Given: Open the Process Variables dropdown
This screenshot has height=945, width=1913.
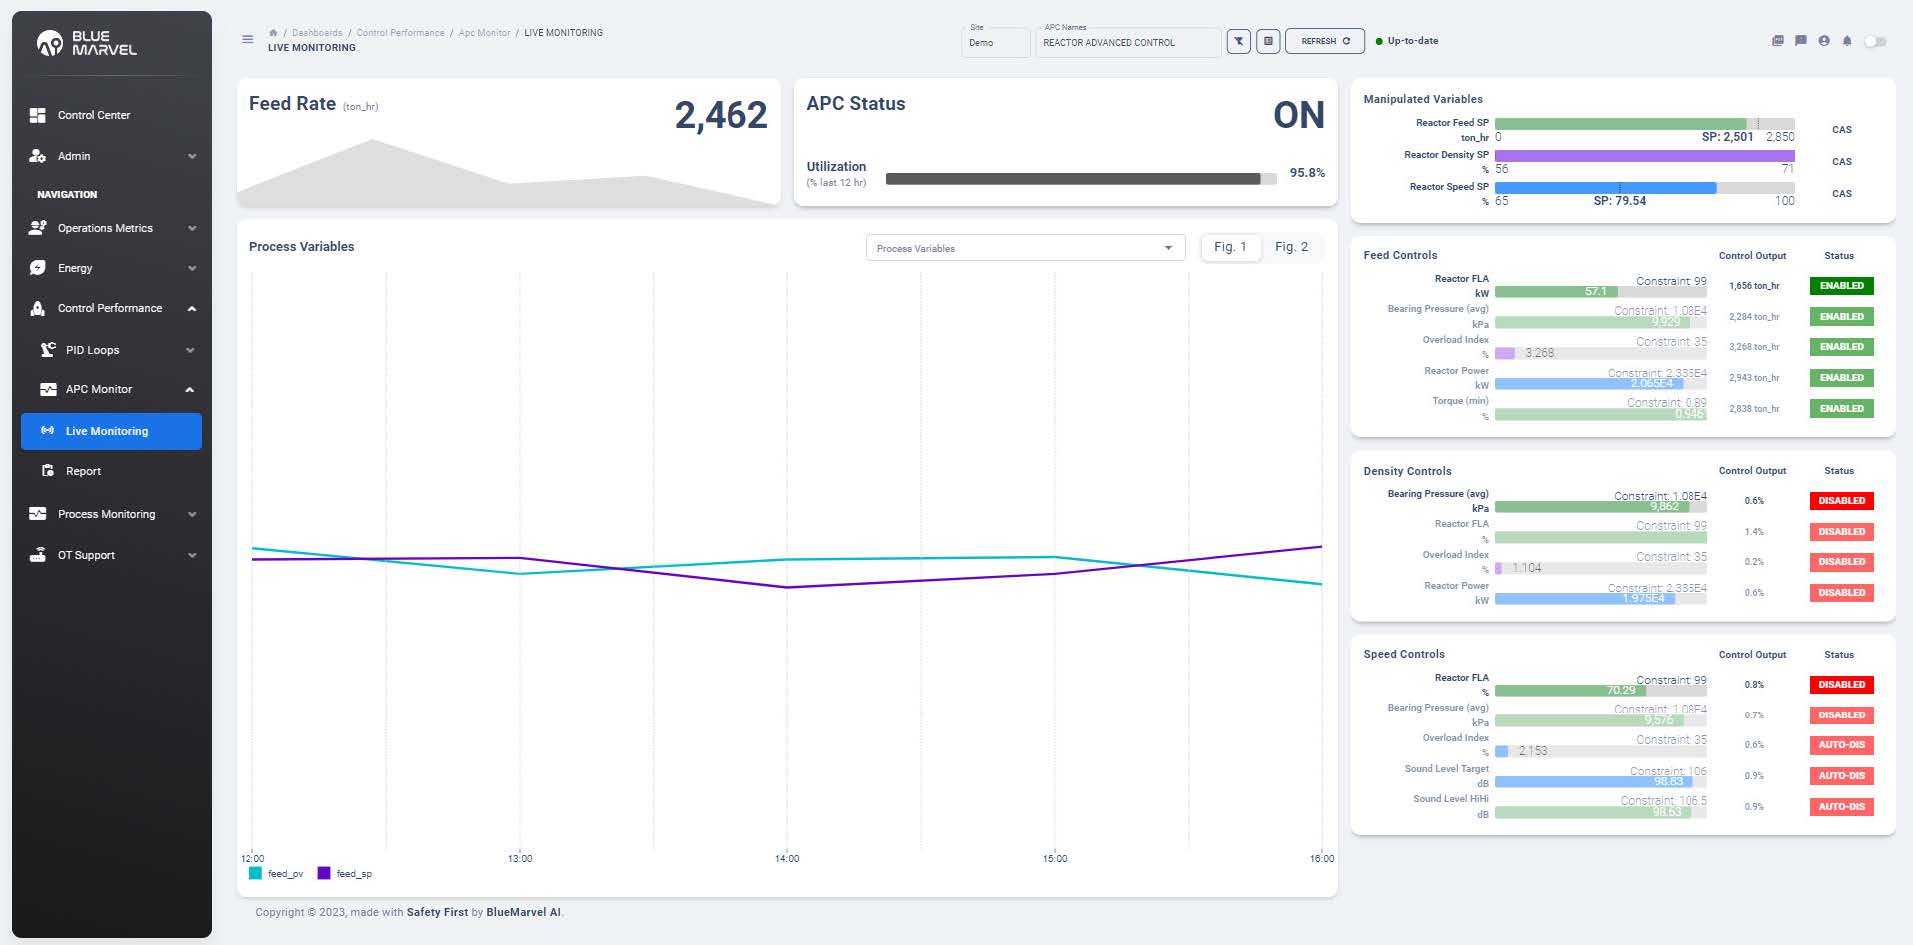Looking at the screenshot, I should (x=1024, y=248).
